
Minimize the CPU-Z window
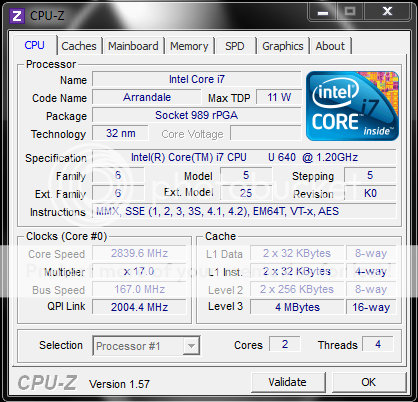pos(323,12)
